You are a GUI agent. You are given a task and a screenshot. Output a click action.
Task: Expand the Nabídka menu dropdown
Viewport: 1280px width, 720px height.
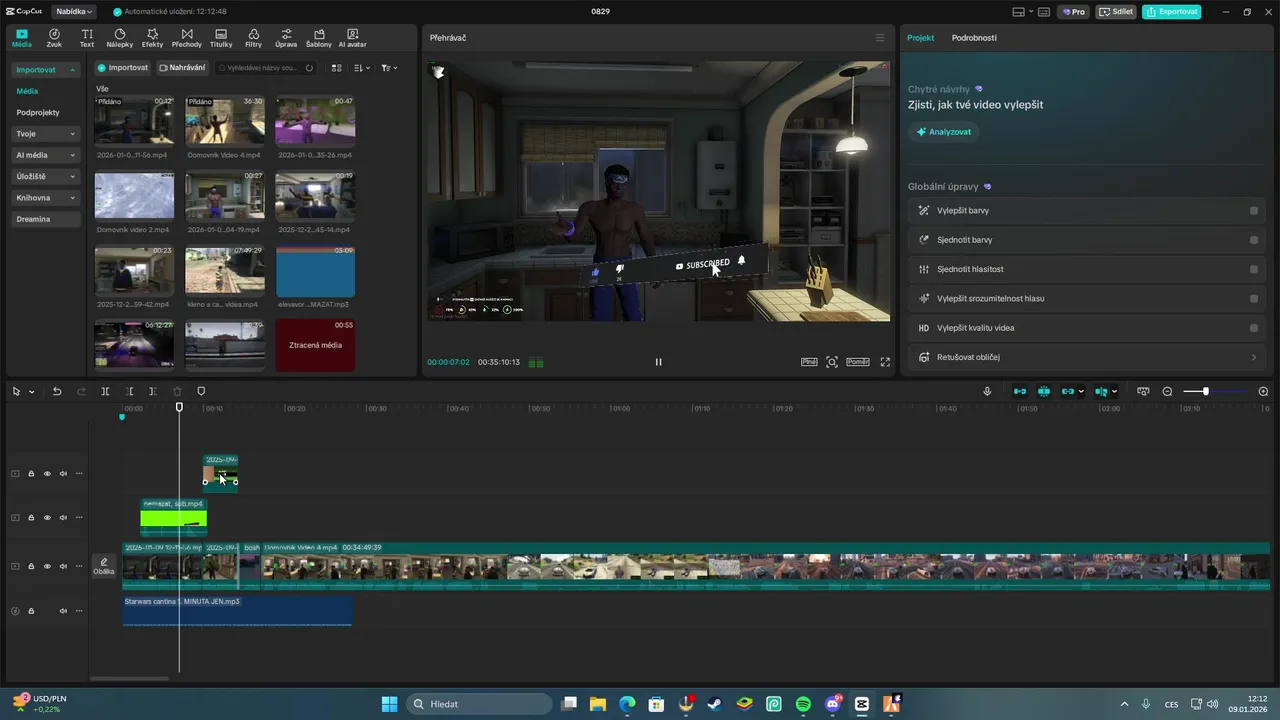(x=74, y=12)
